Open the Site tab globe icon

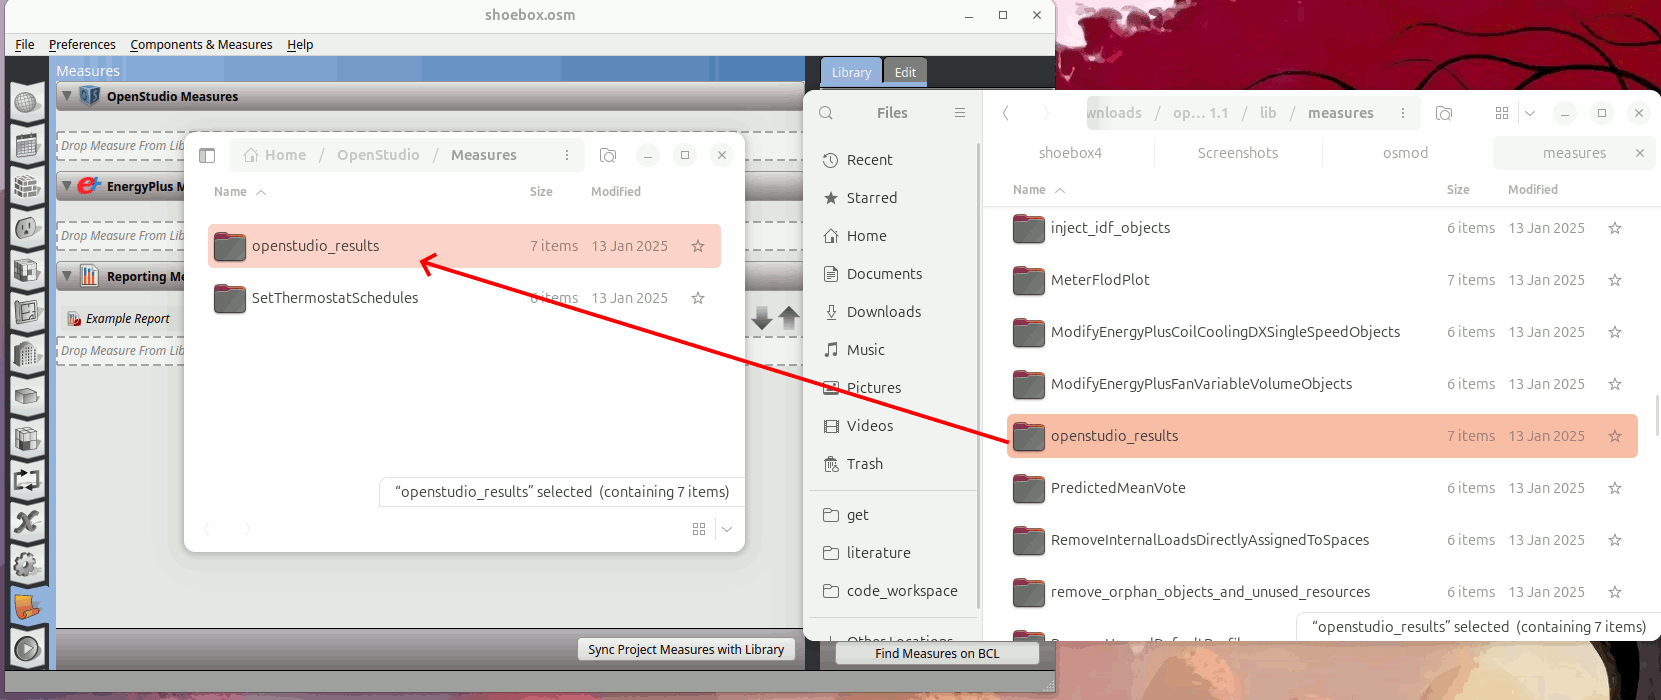pyautogui.click(x=27, y=102)
